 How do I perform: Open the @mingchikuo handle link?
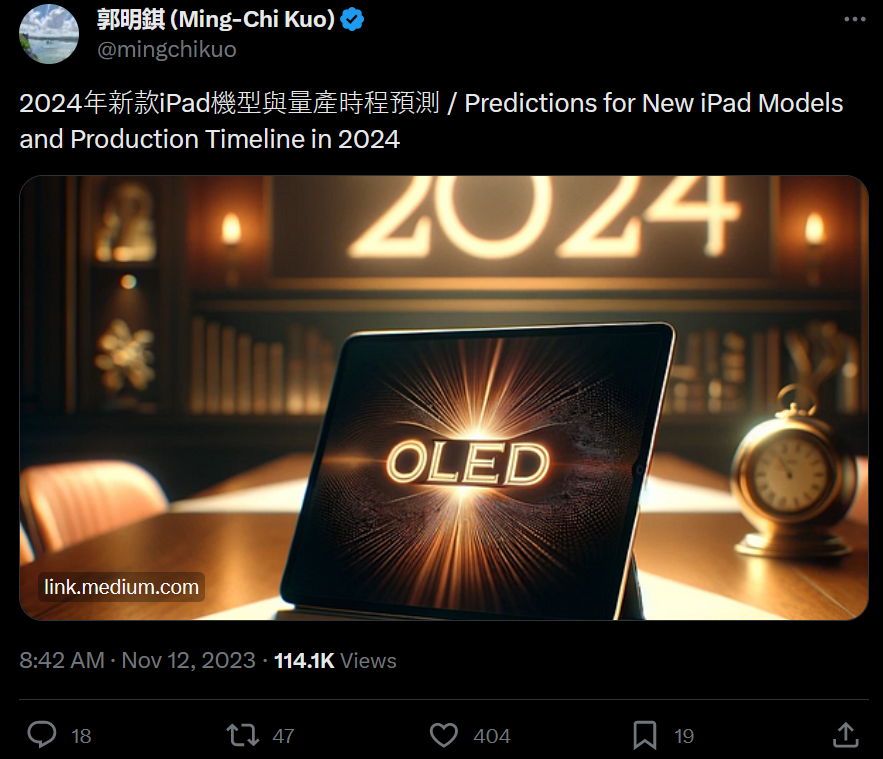pyautogui.click(x=166, y=49)
